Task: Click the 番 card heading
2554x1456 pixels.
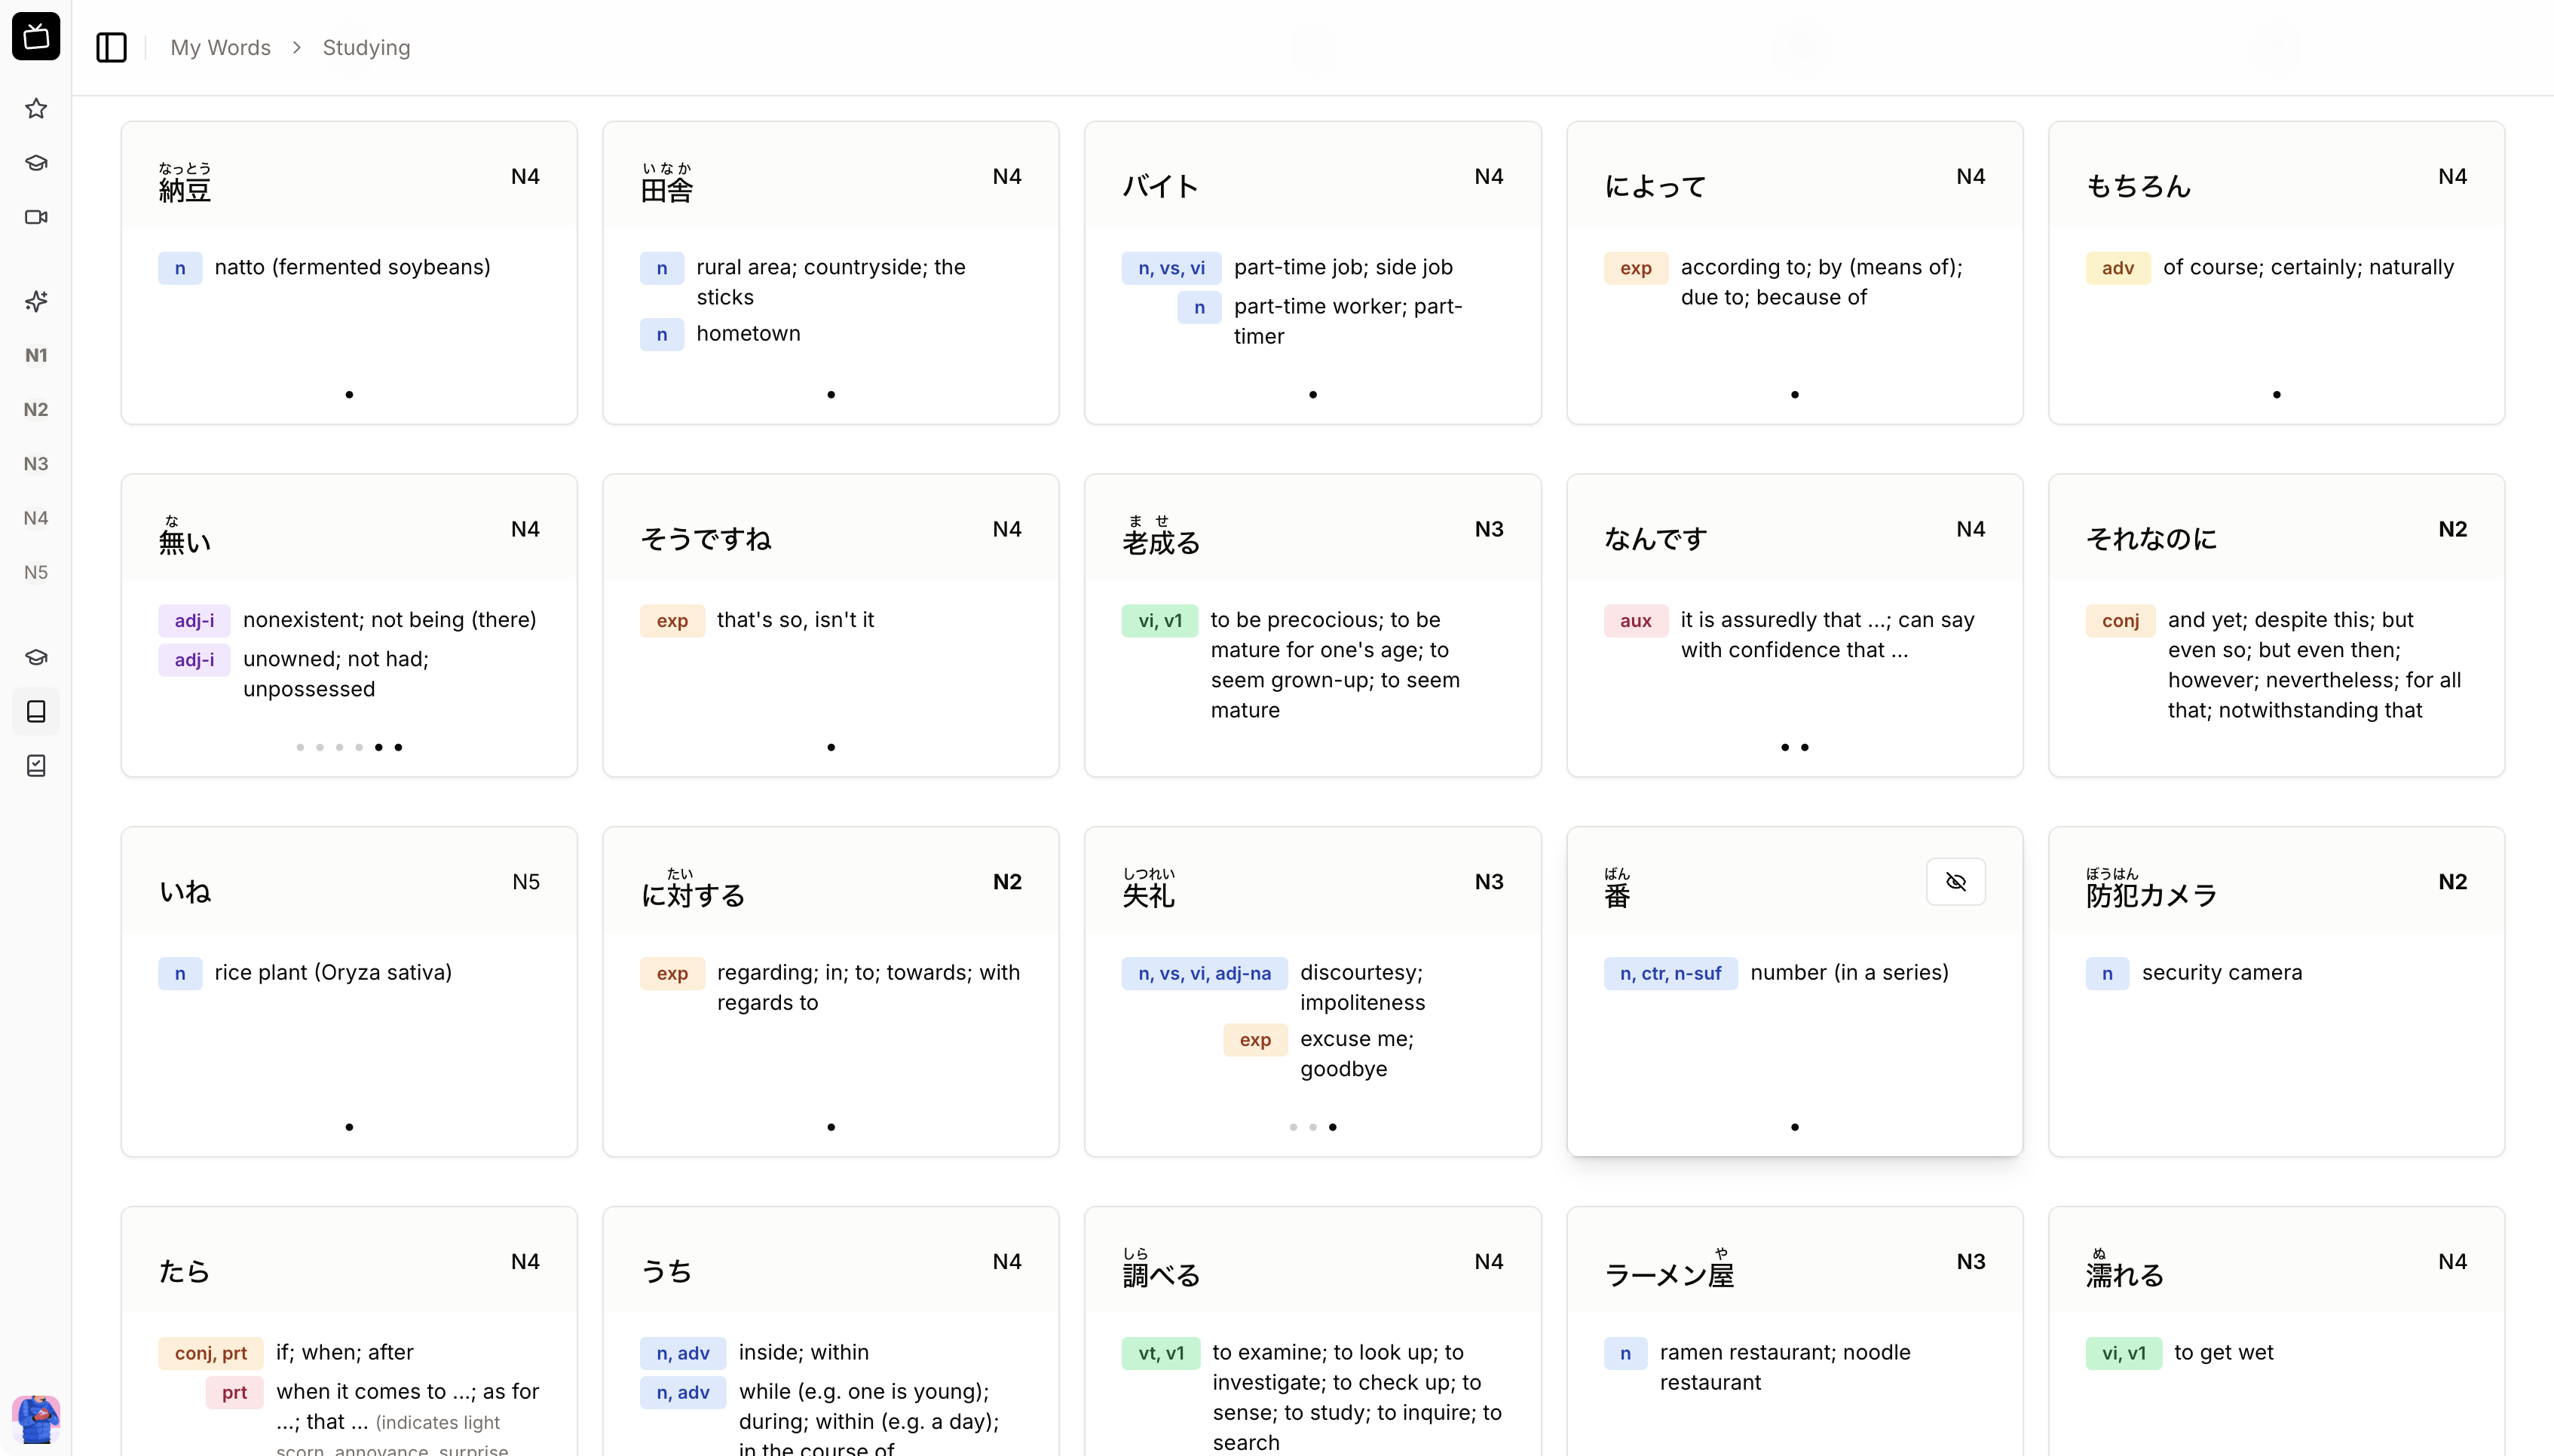Action: click(1617, 888)
